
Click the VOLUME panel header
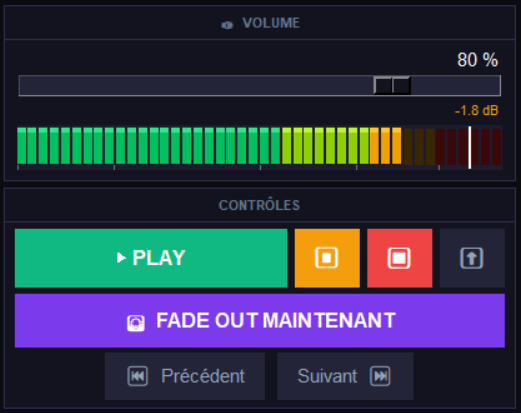pyautogui.click(x=260, y=23)
